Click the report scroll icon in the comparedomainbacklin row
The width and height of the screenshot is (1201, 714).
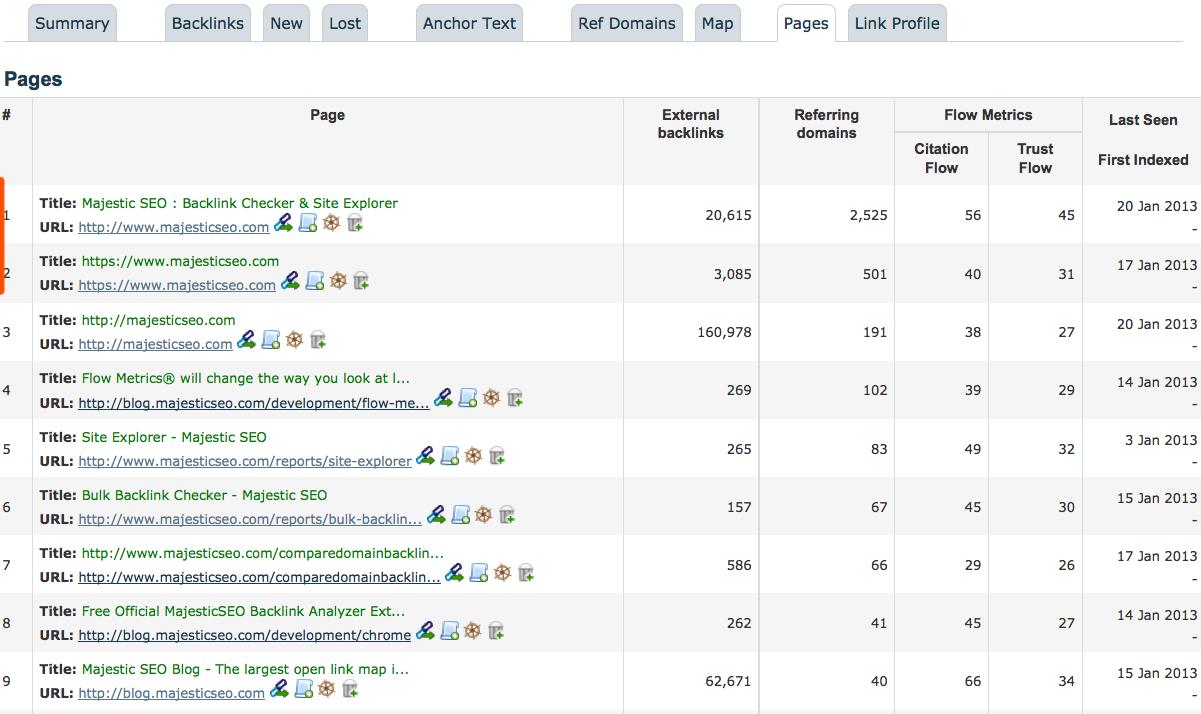point(479,571)
